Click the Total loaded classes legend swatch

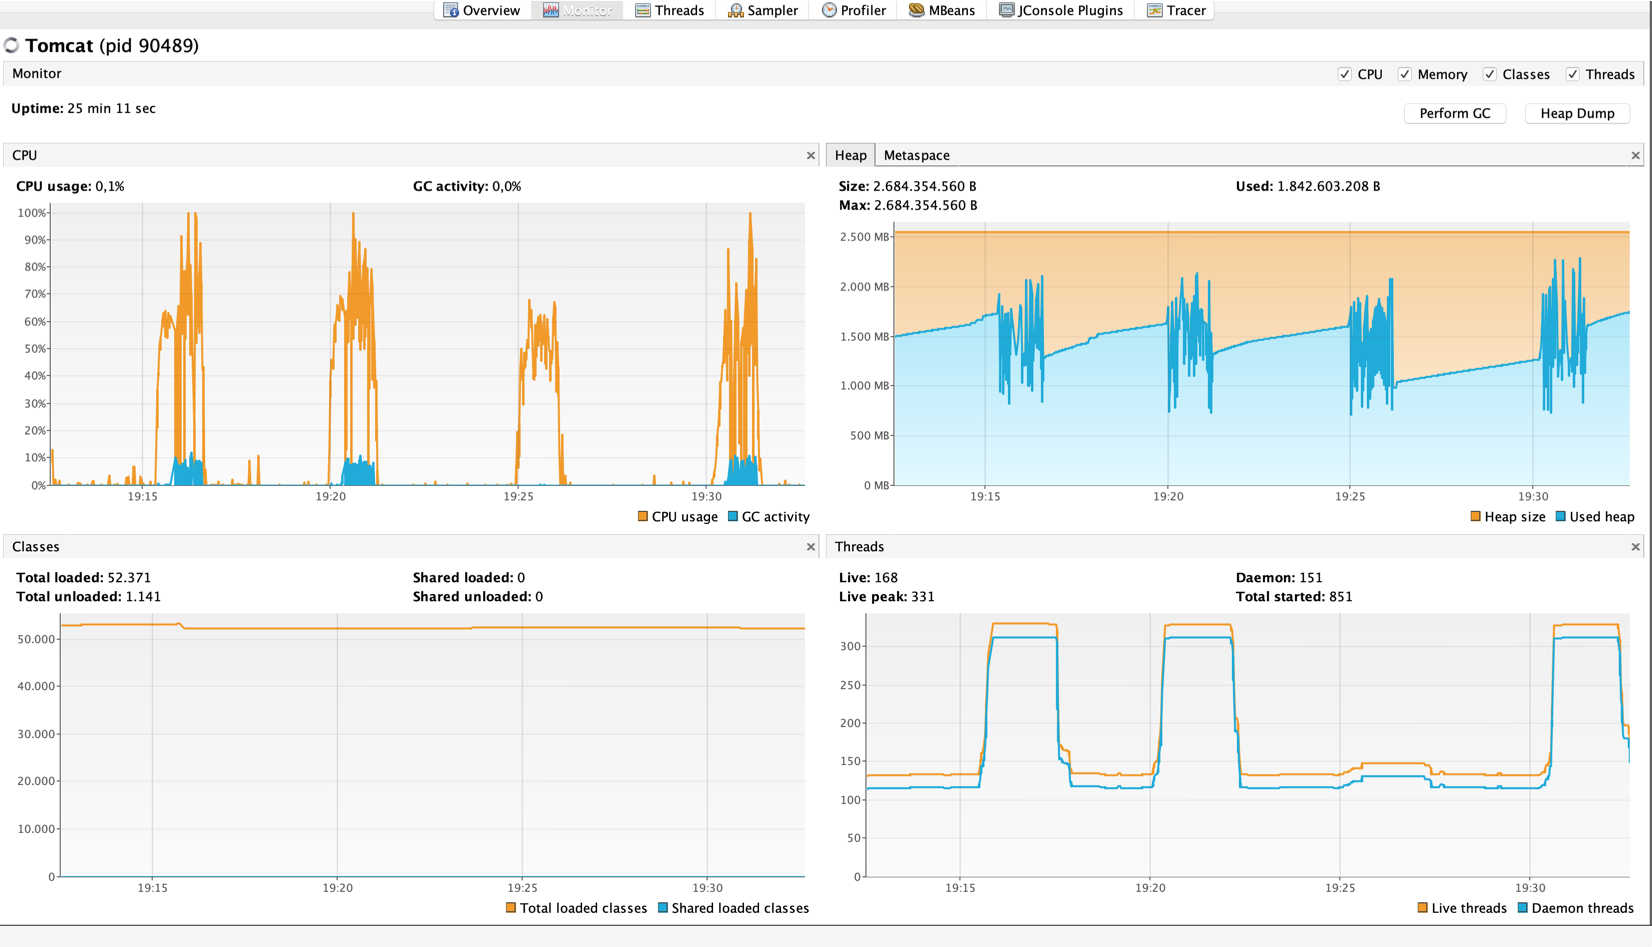tap(511, 908)
